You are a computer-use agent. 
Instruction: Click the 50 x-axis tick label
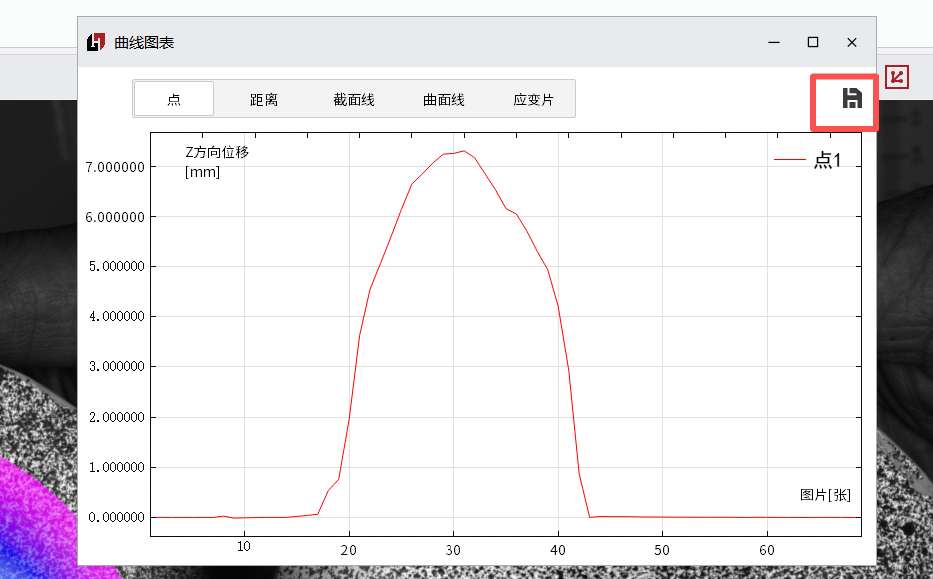pos(662,548)
